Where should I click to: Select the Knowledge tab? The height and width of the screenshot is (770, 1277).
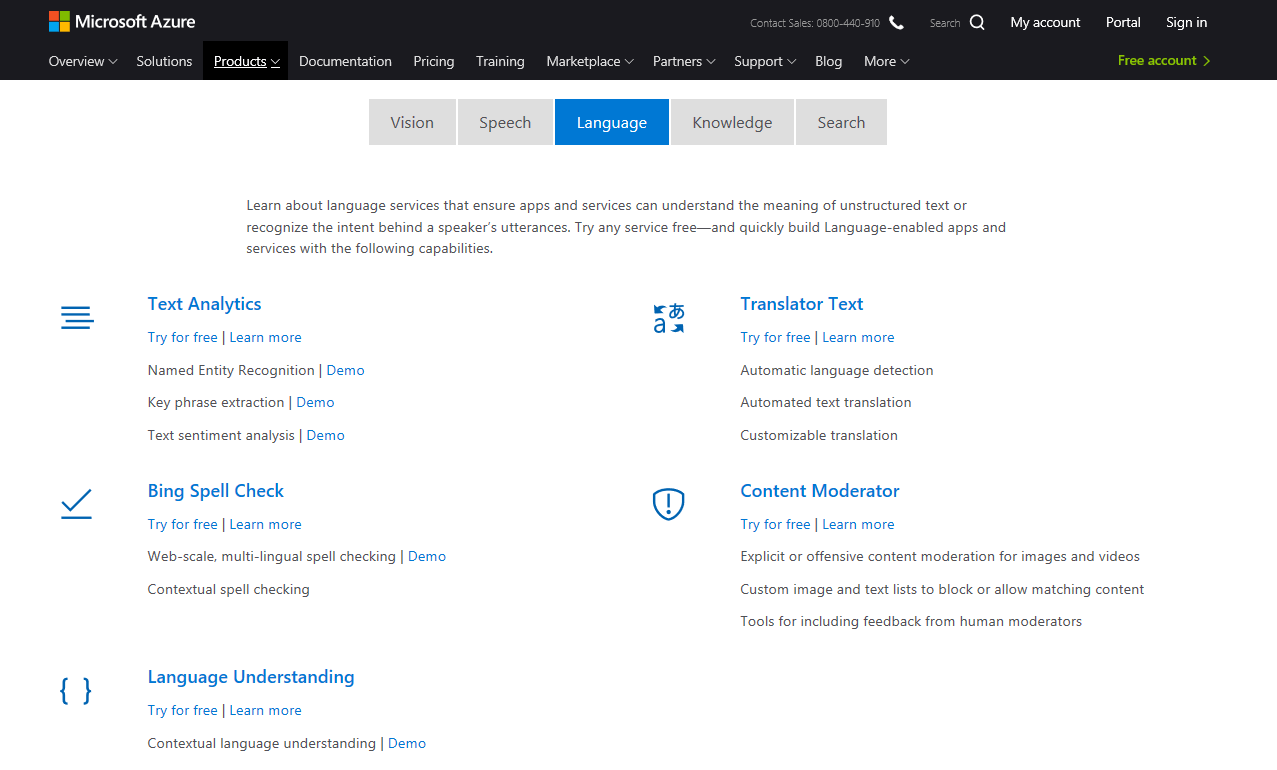click(732, 122)
